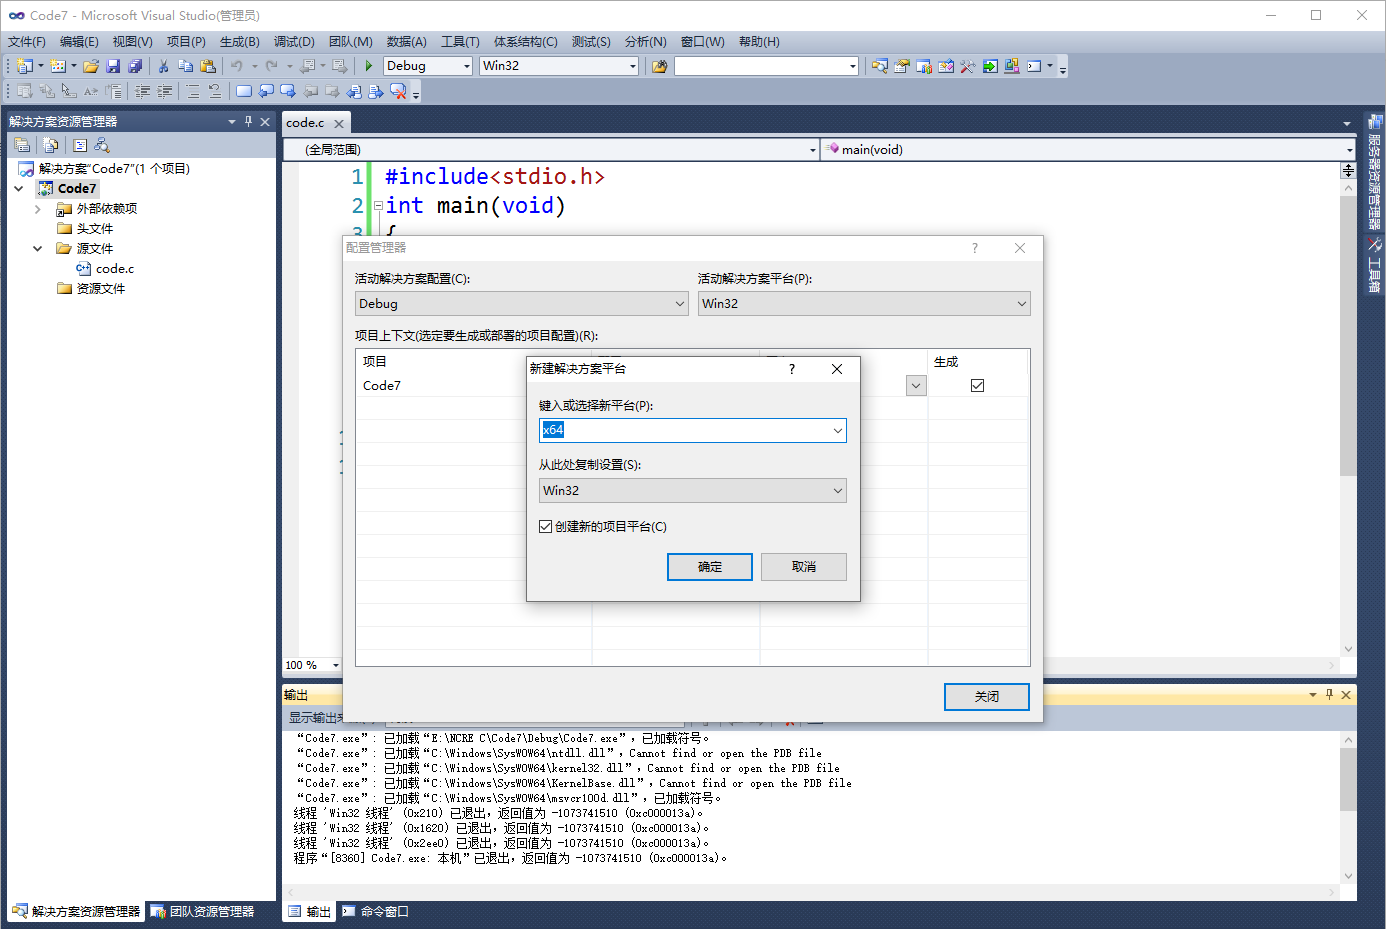Switch to the Command Window tab
1386x929 pixels.
click(x=375, y=911)
